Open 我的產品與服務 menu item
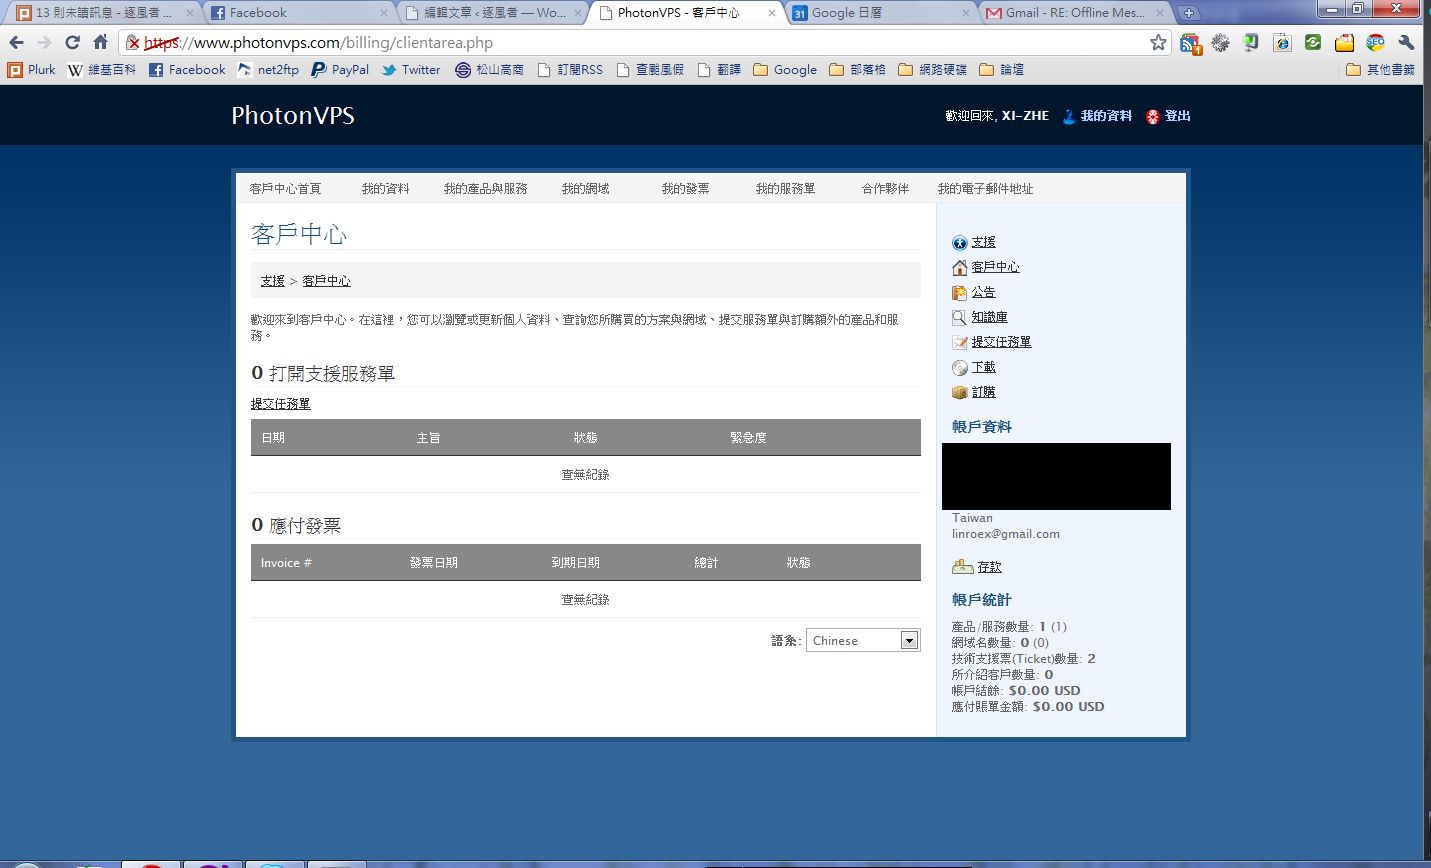 coord(485,188)
